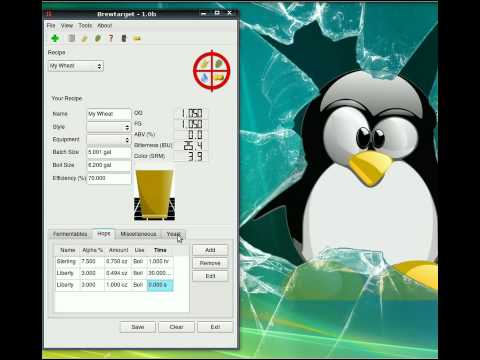The height and width of the screenshot is (360, 480).
Task: Open the fermentables grain icon in toolbar
Action: click(84, 39)
